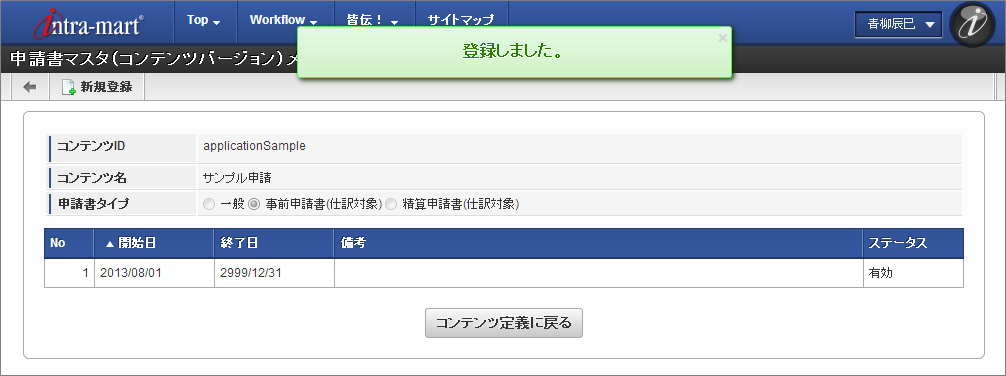Click the コンテンツ名 label
Viewport: 1006px width, 376px height.
coord(92,178)
